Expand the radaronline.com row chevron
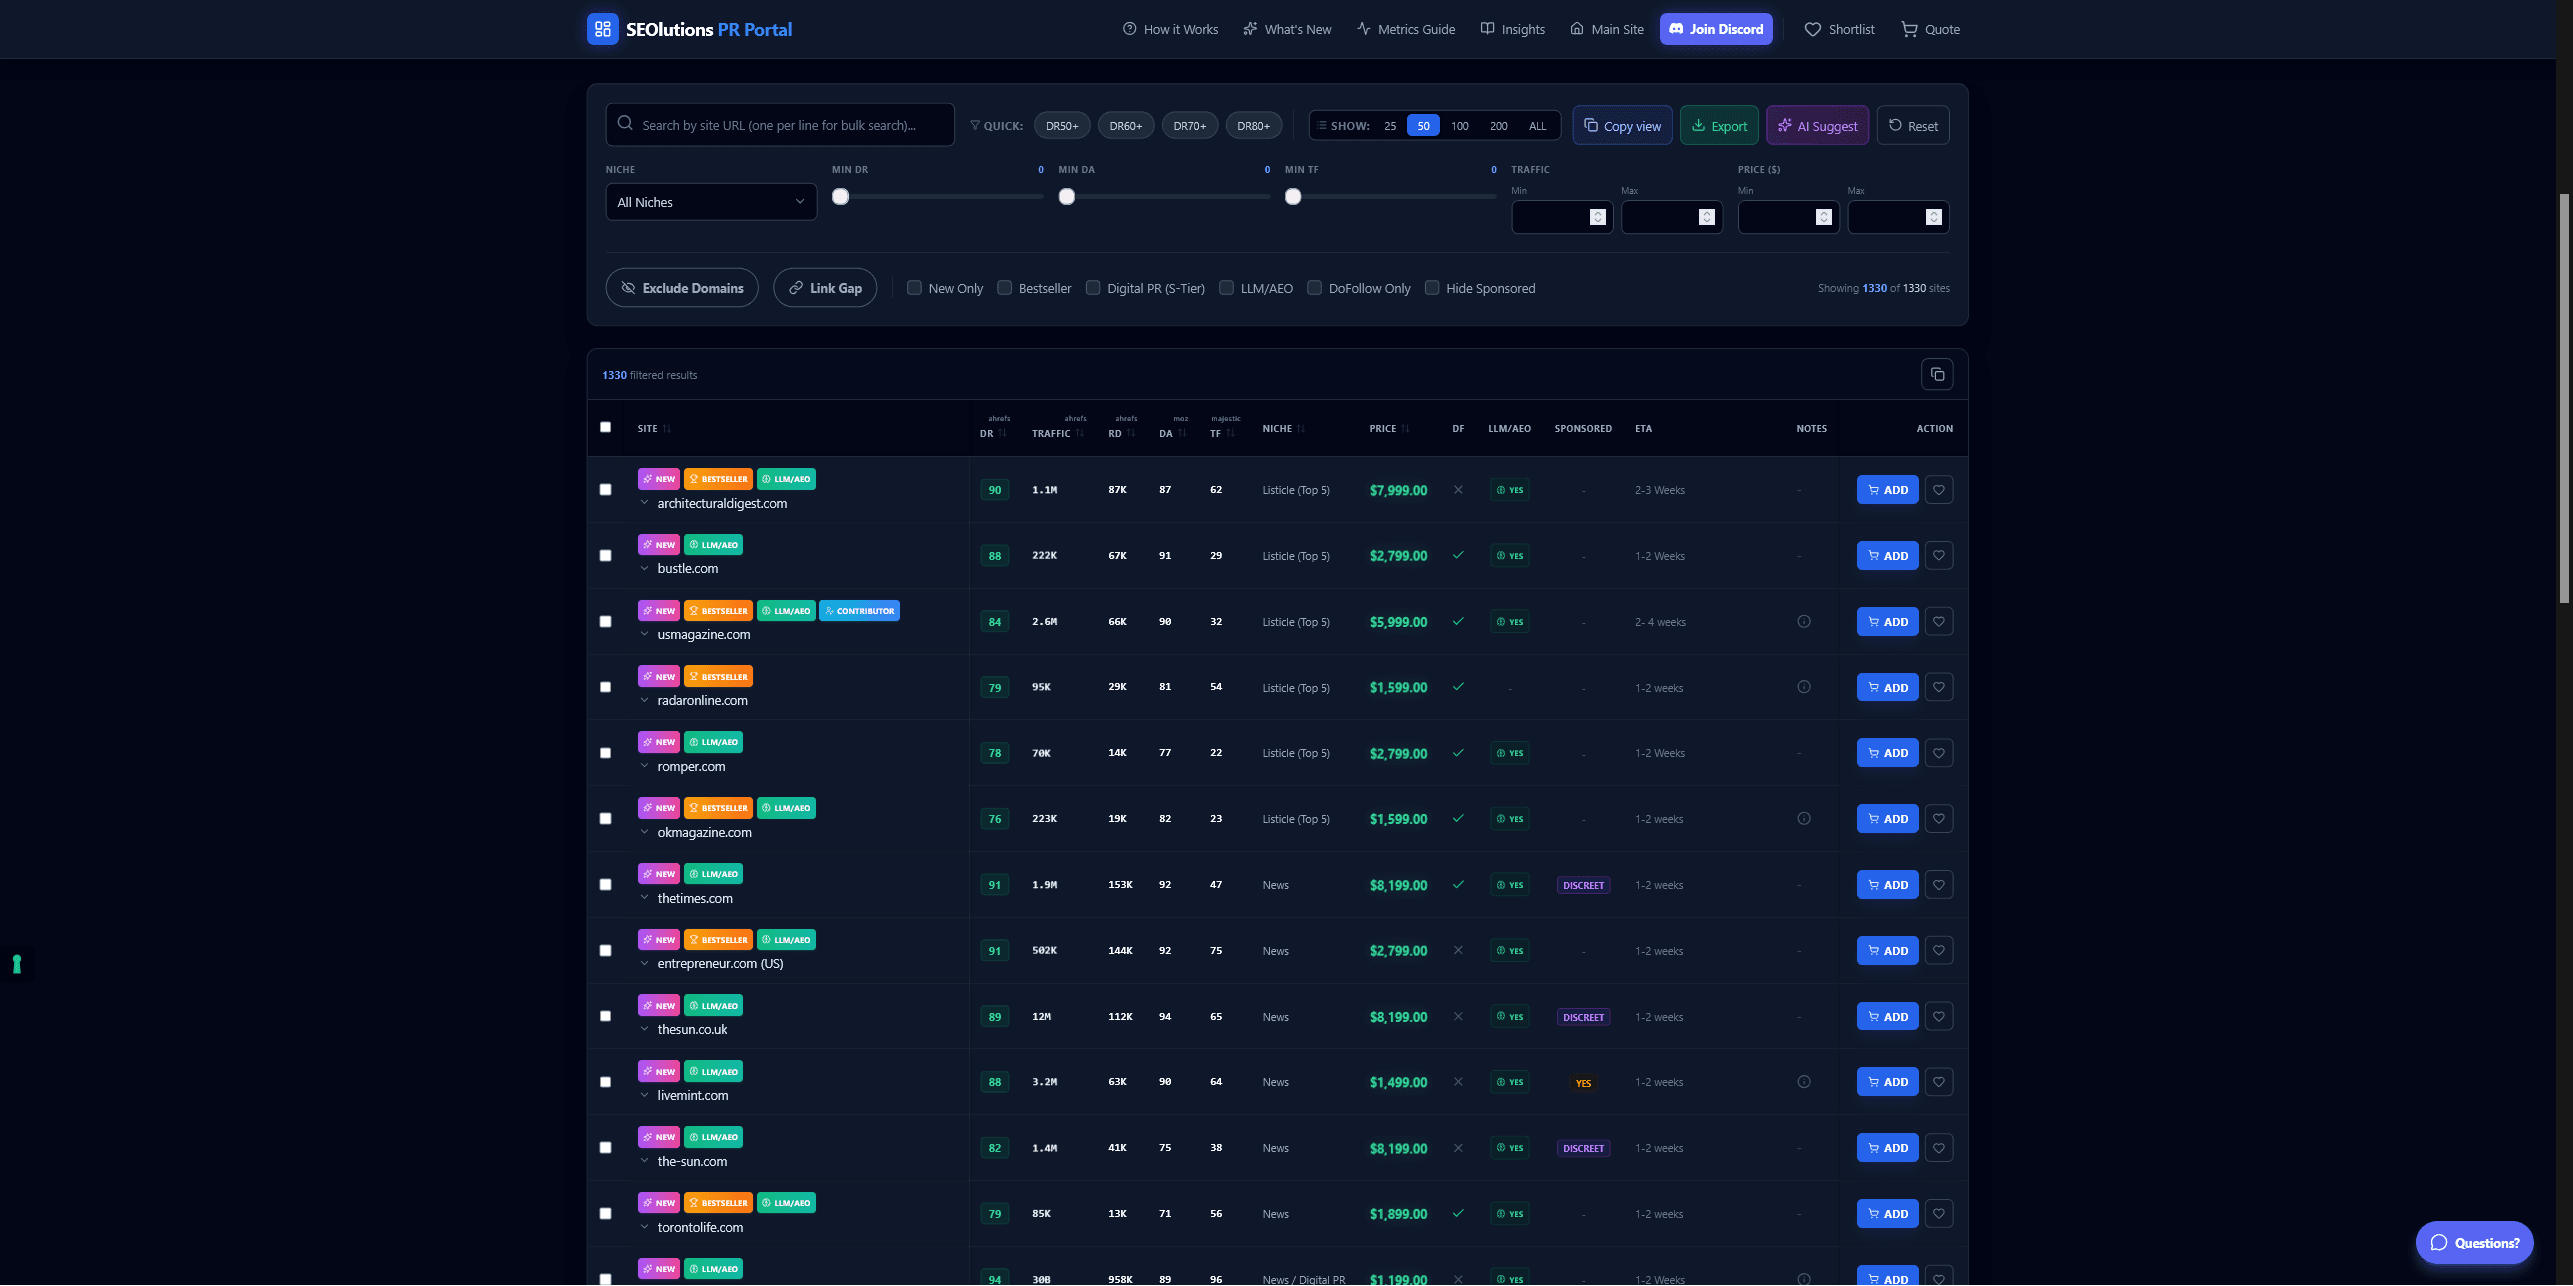 coord(644,700)
